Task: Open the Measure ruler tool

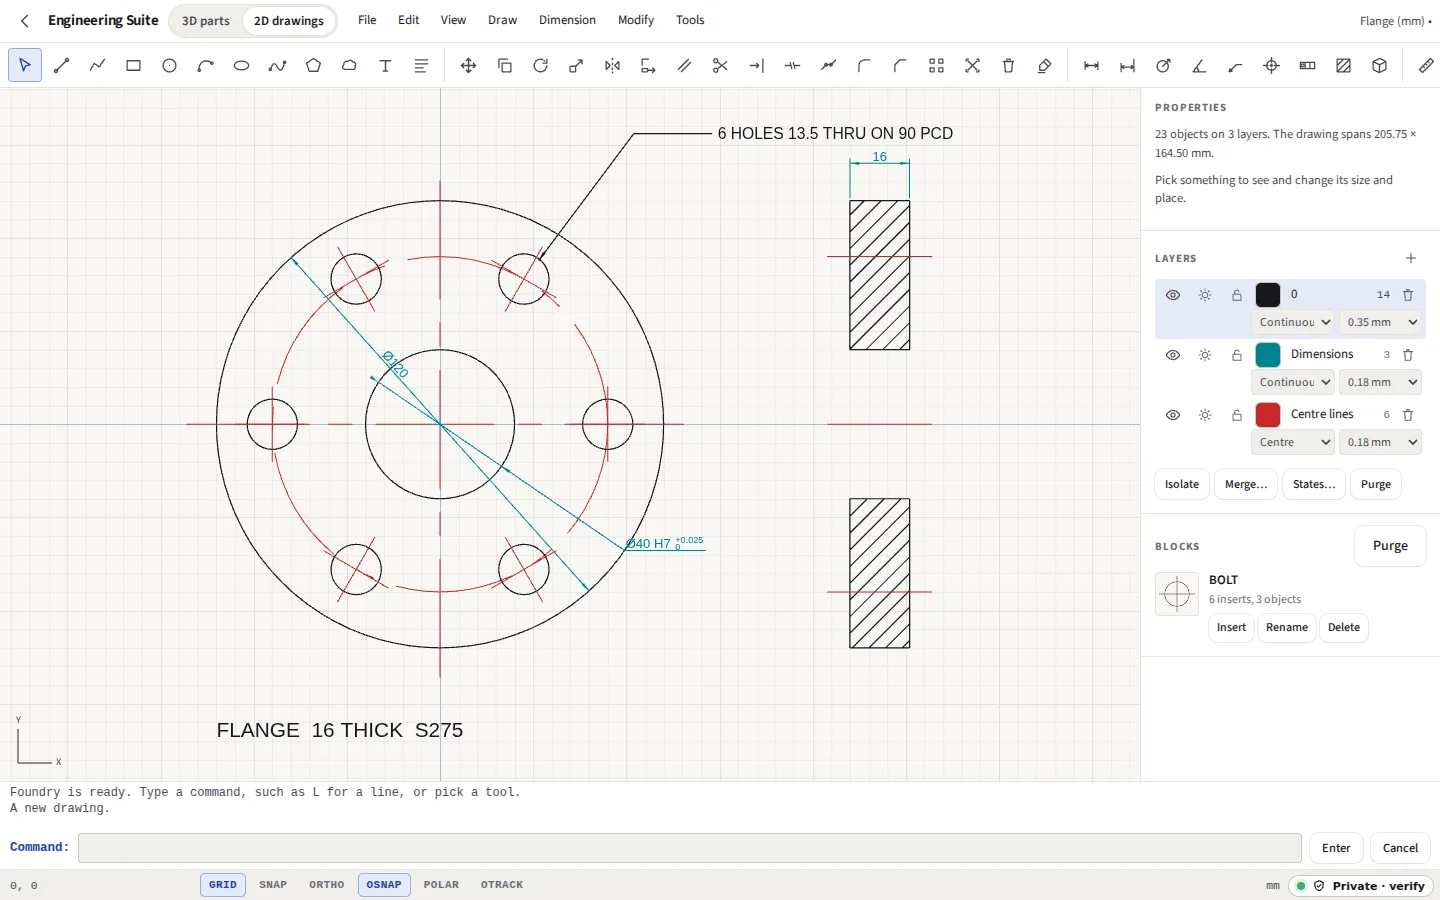Action: click(1426, 66)
